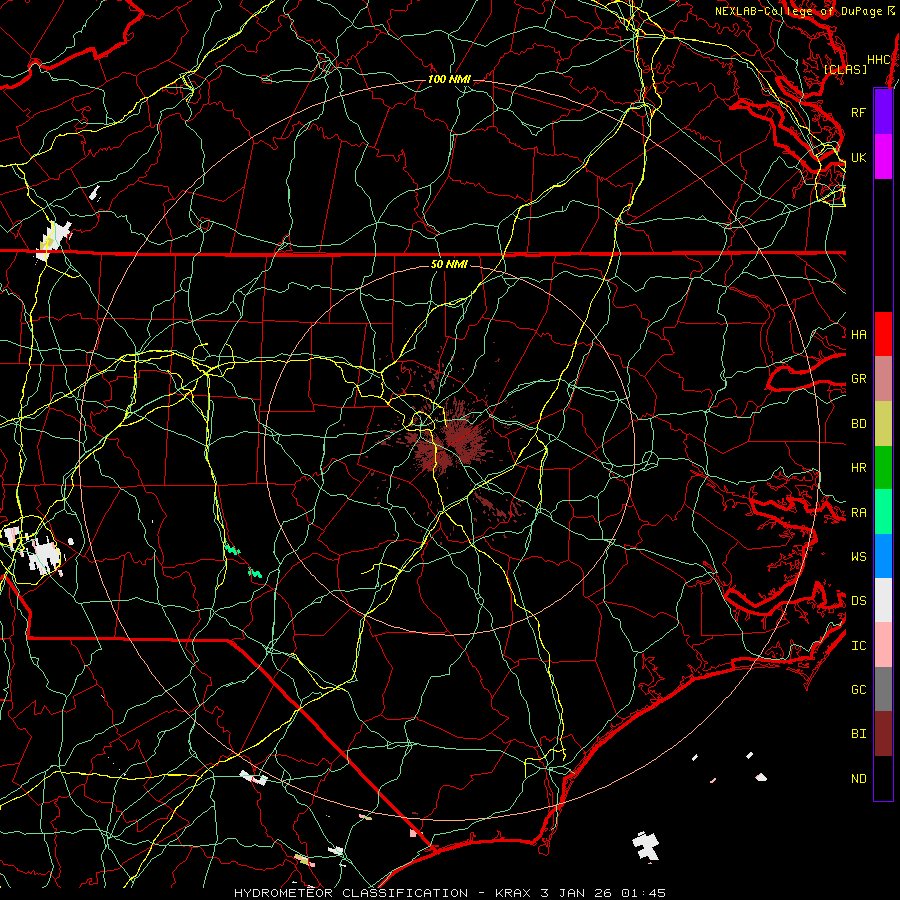Select the WS legend label
900x900 pixels.
(x=858, y=557)
